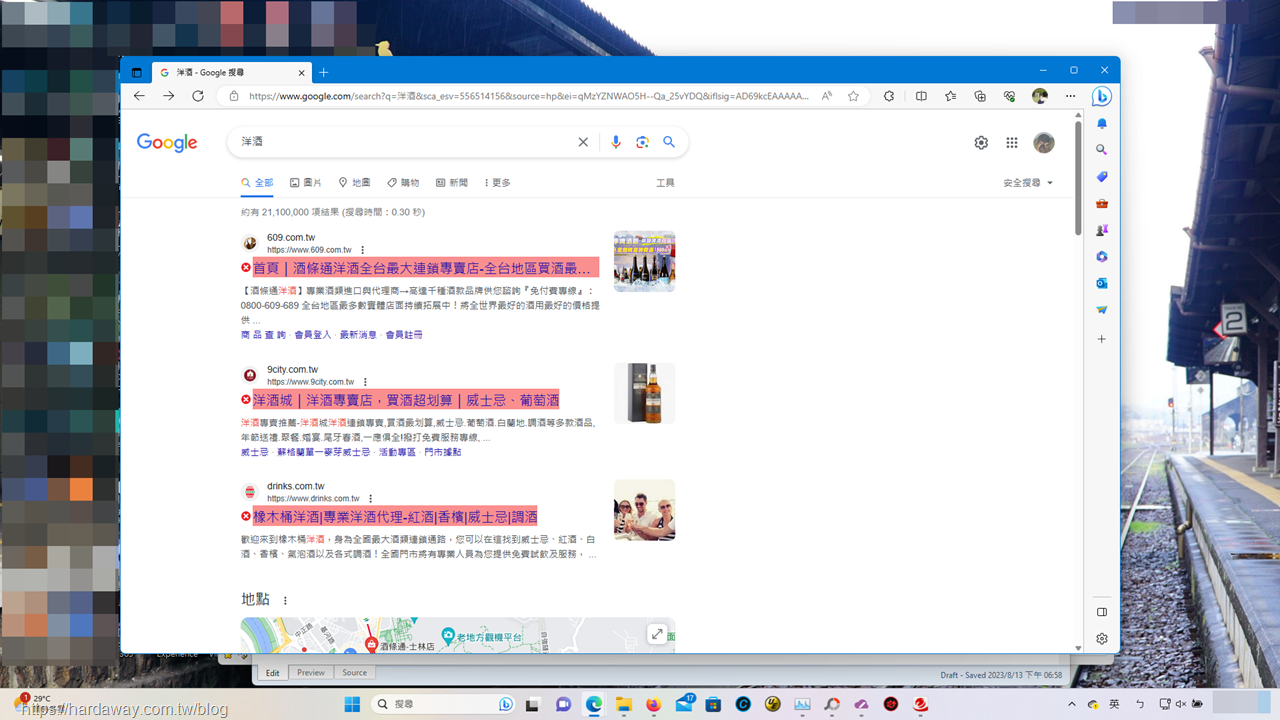
Task: Open File Explorer from the taskbar
Action: coord(624,704)
